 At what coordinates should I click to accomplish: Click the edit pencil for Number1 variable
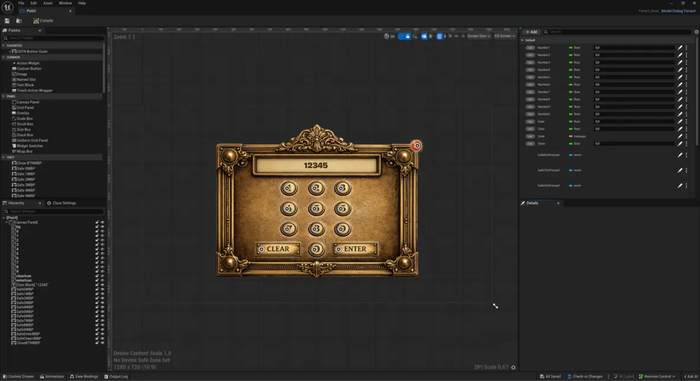point(680,48)
